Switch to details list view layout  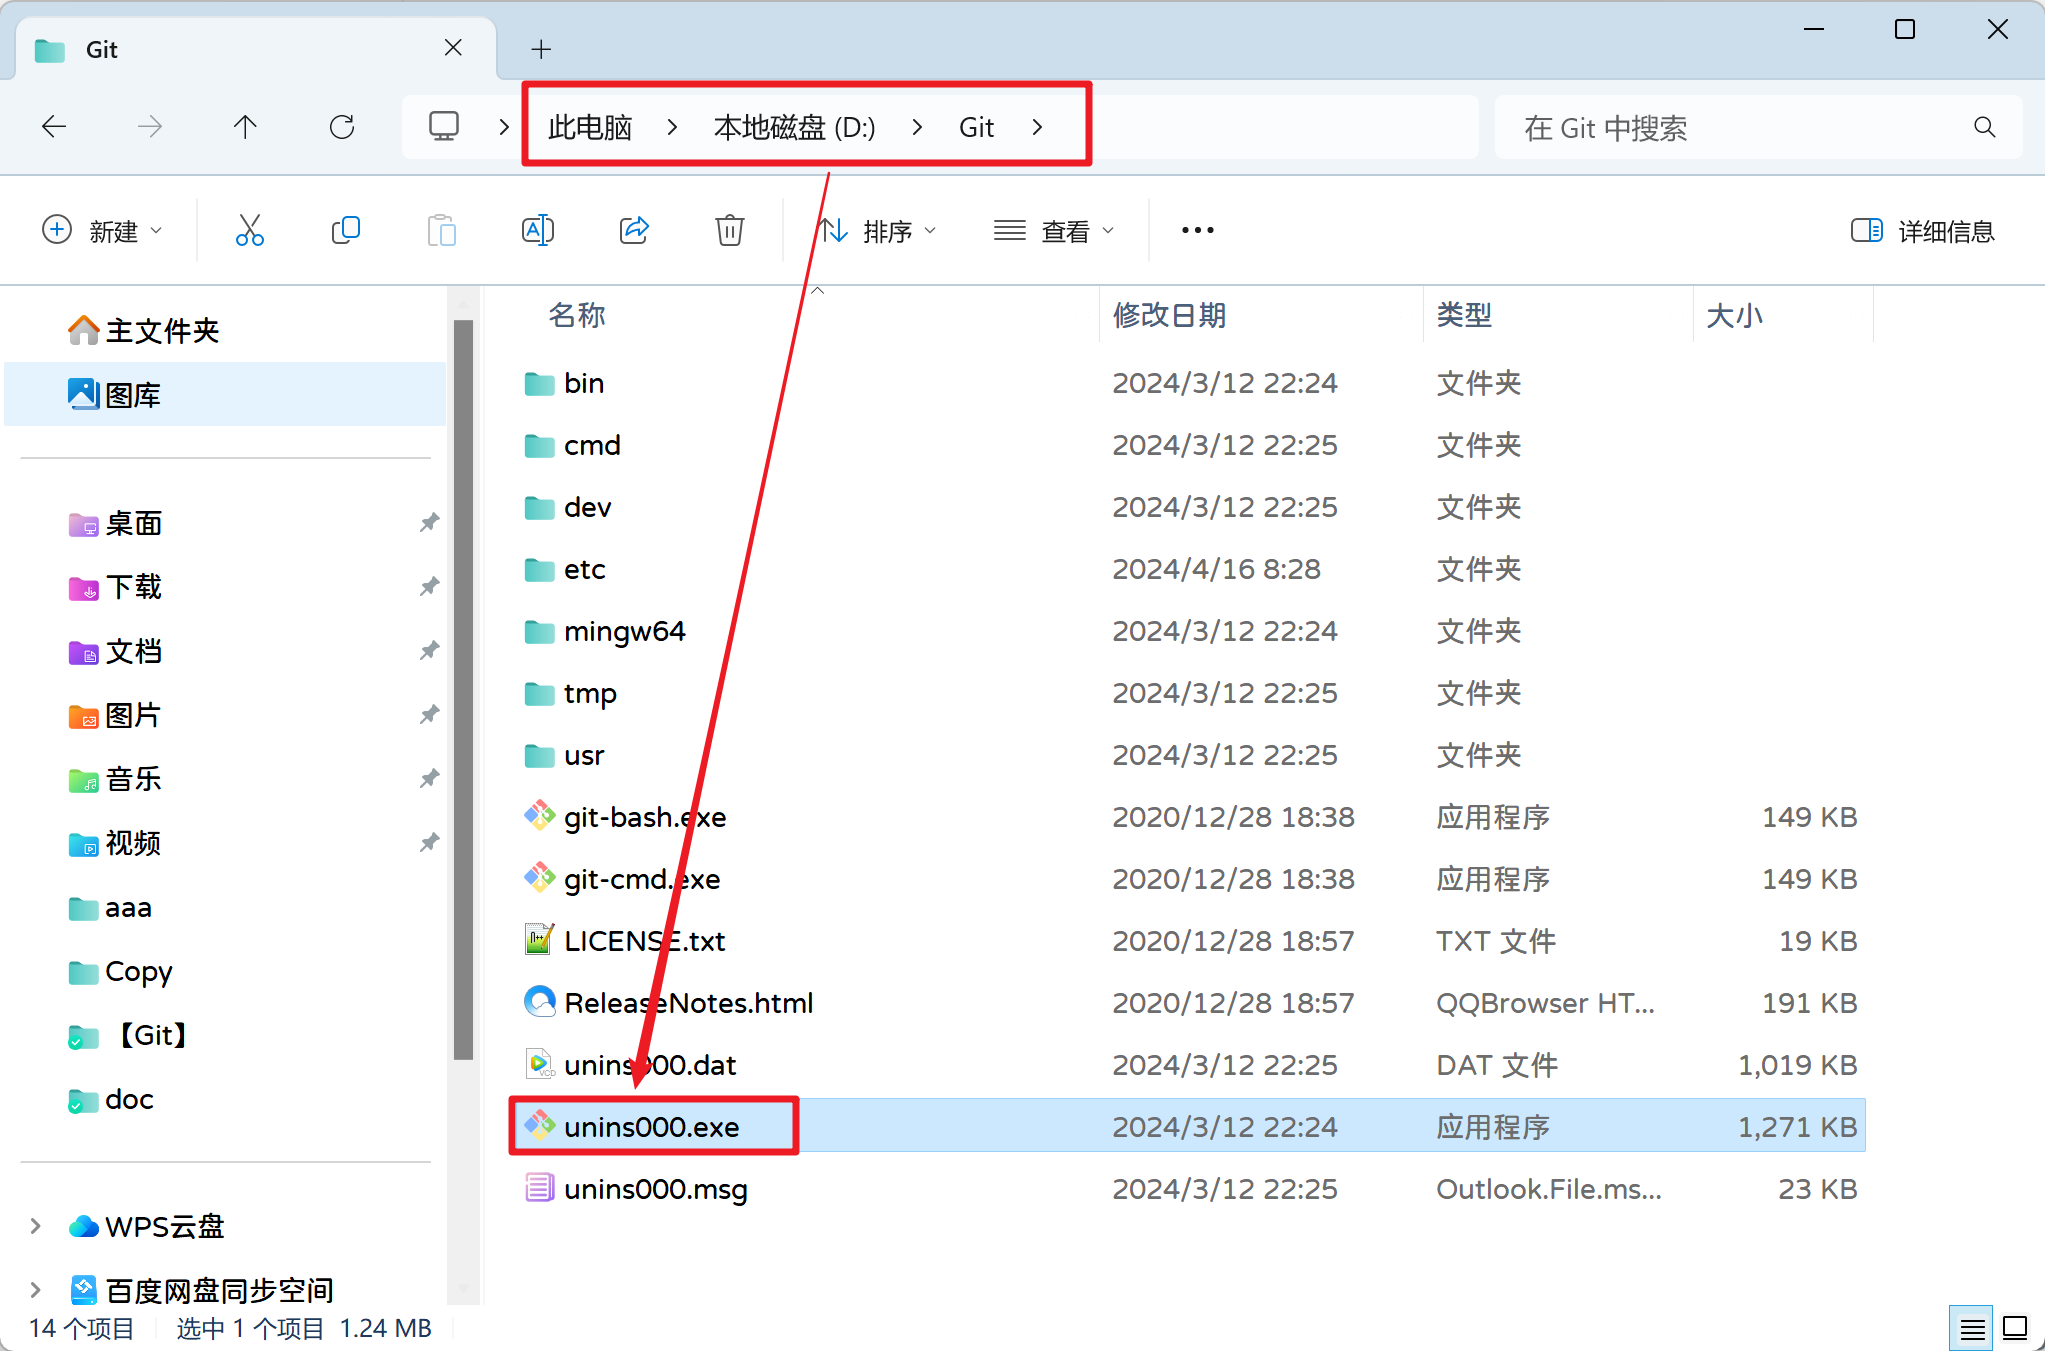click(1971, 1328)
